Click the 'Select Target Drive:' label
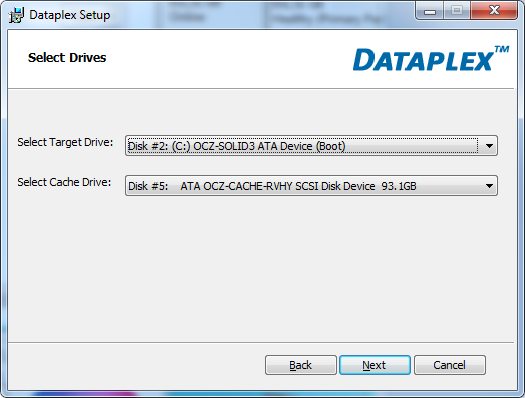Viewport: 525px width, 398px height. coord(65,142)
